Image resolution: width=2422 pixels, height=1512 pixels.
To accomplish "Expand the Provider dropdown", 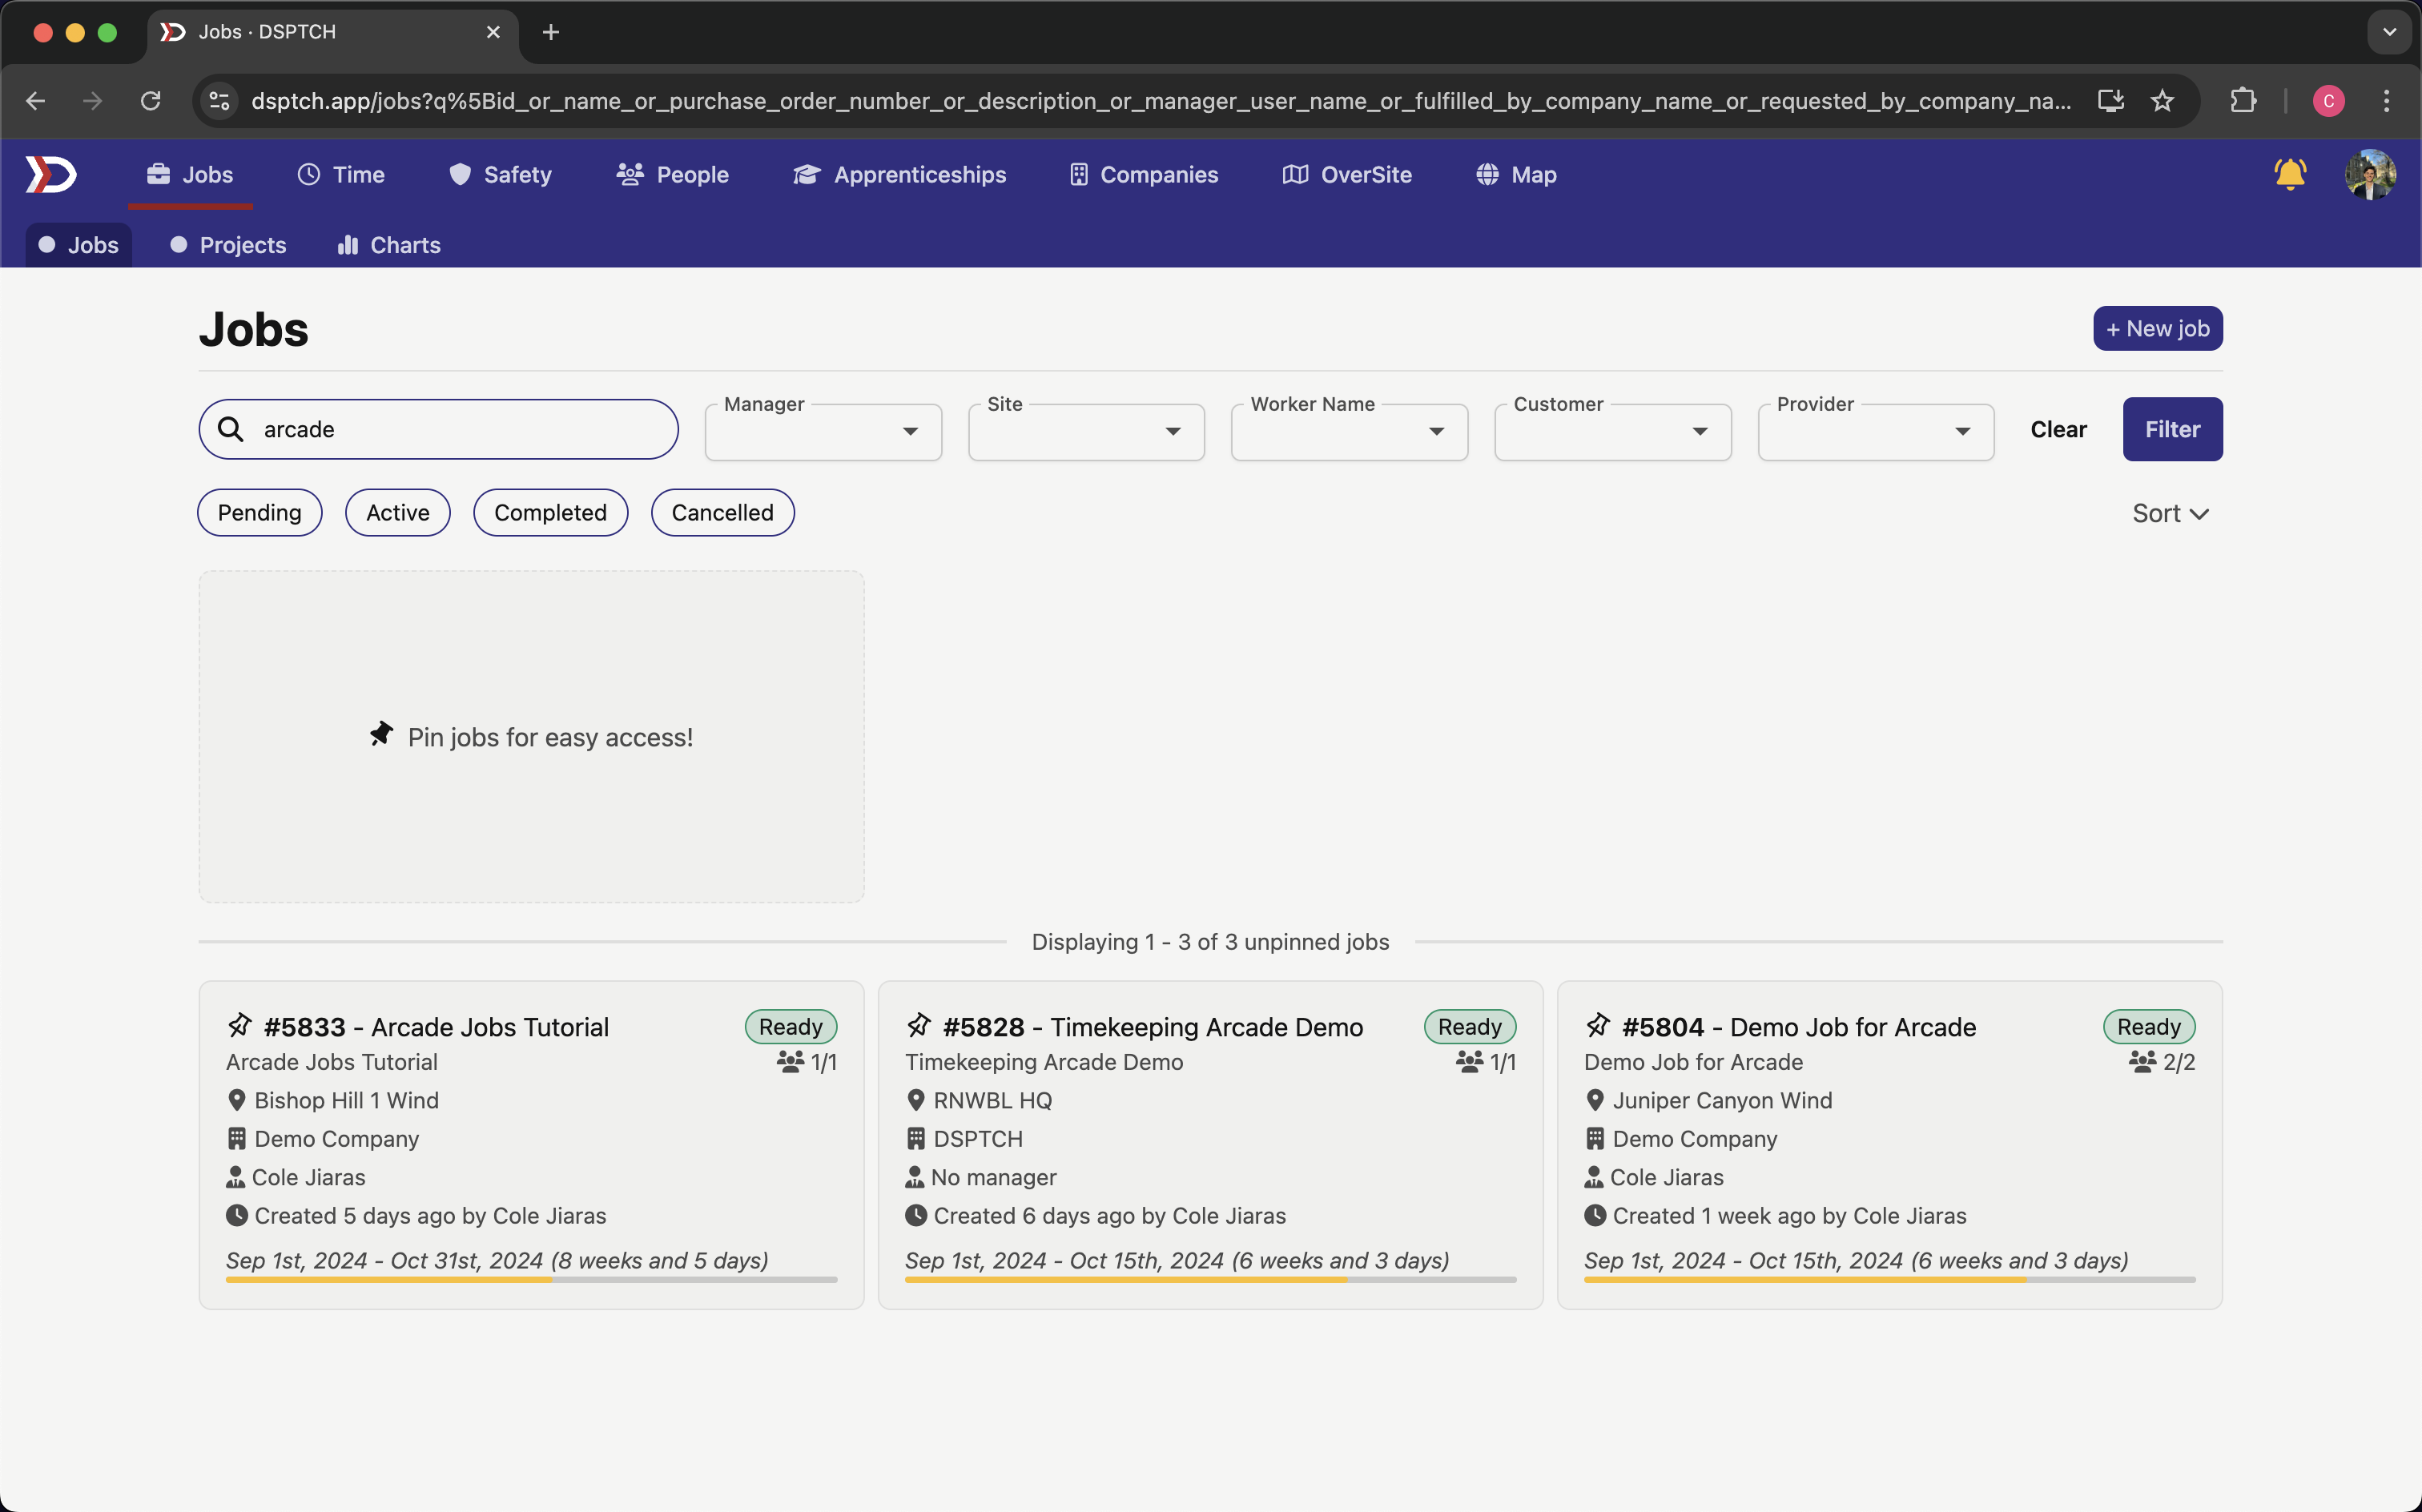I will 1875,431.
